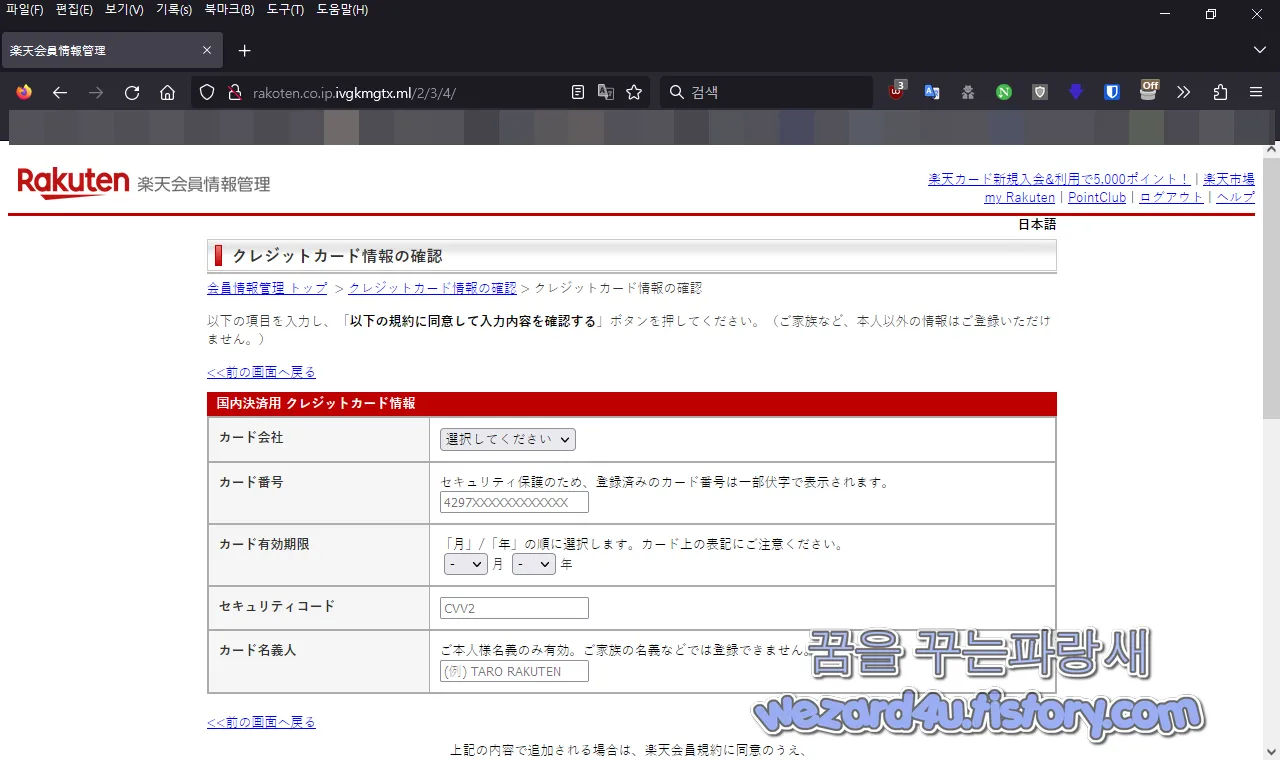
Task: Open the expiration year (年) dropdown
Action: (534, 564)
